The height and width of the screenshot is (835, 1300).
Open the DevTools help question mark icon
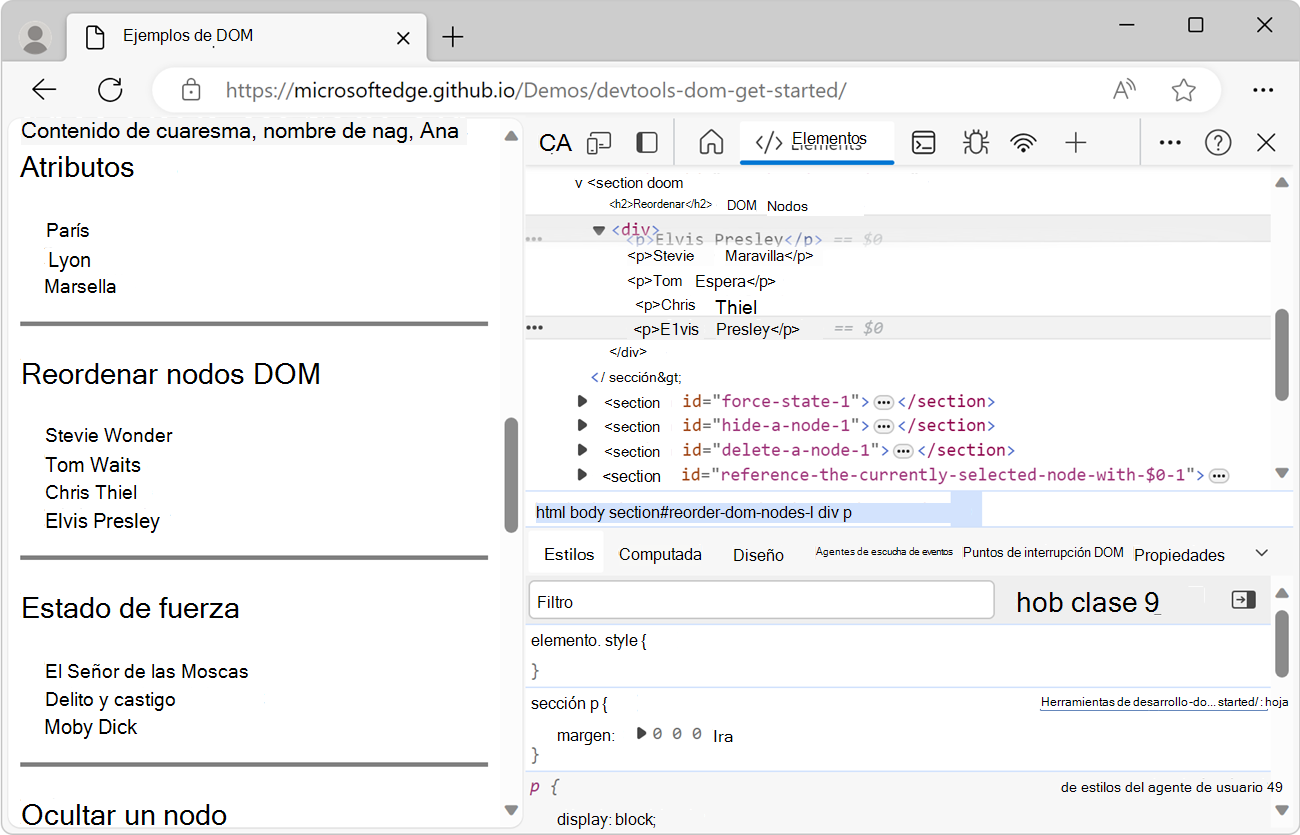(1217, 143)
